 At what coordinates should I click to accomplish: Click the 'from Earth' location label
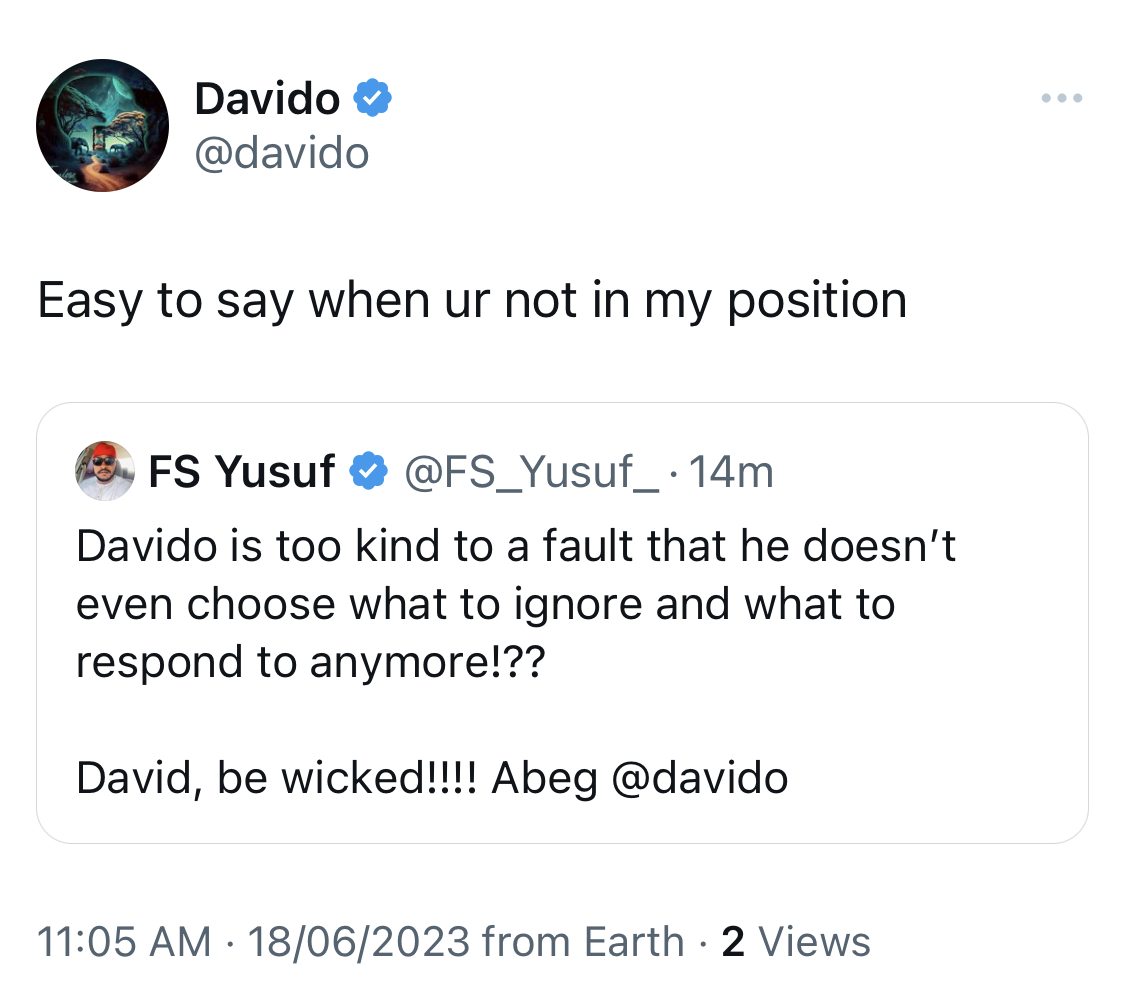pos(583,941)
